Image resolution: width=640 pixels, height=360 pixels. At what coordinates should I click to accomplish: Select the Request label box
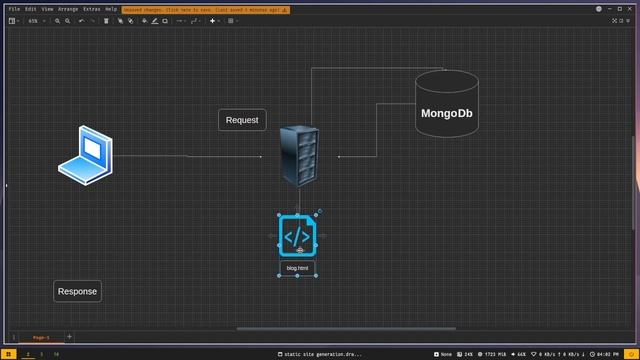(x=242, y=120)
